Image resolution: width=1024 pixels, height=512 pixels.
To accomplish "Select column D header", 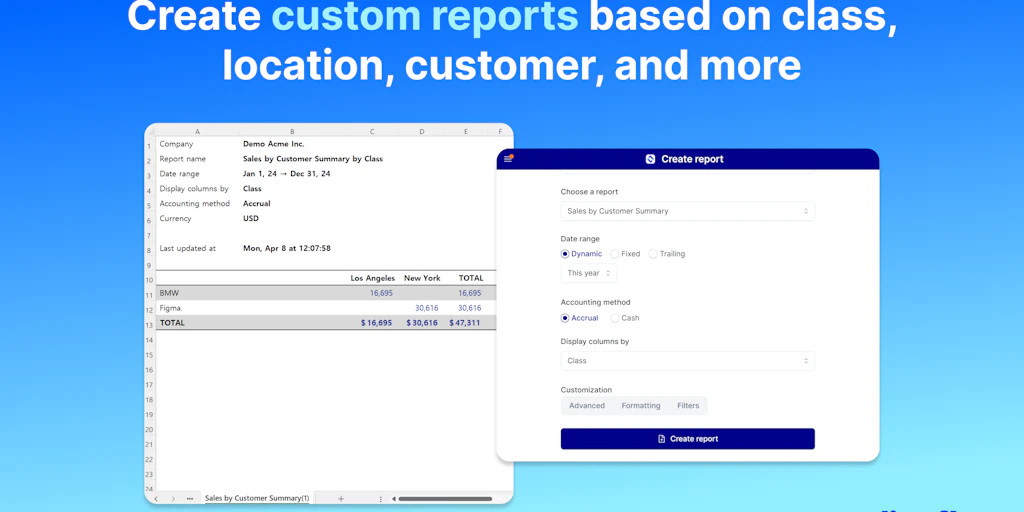I will (x=422, y=131).
